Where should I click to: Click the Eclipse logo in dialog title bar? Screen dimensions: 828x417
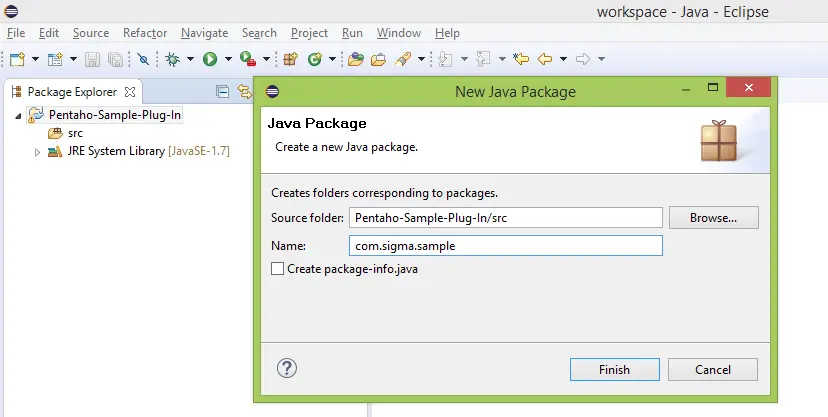click(x=272, y=91)
